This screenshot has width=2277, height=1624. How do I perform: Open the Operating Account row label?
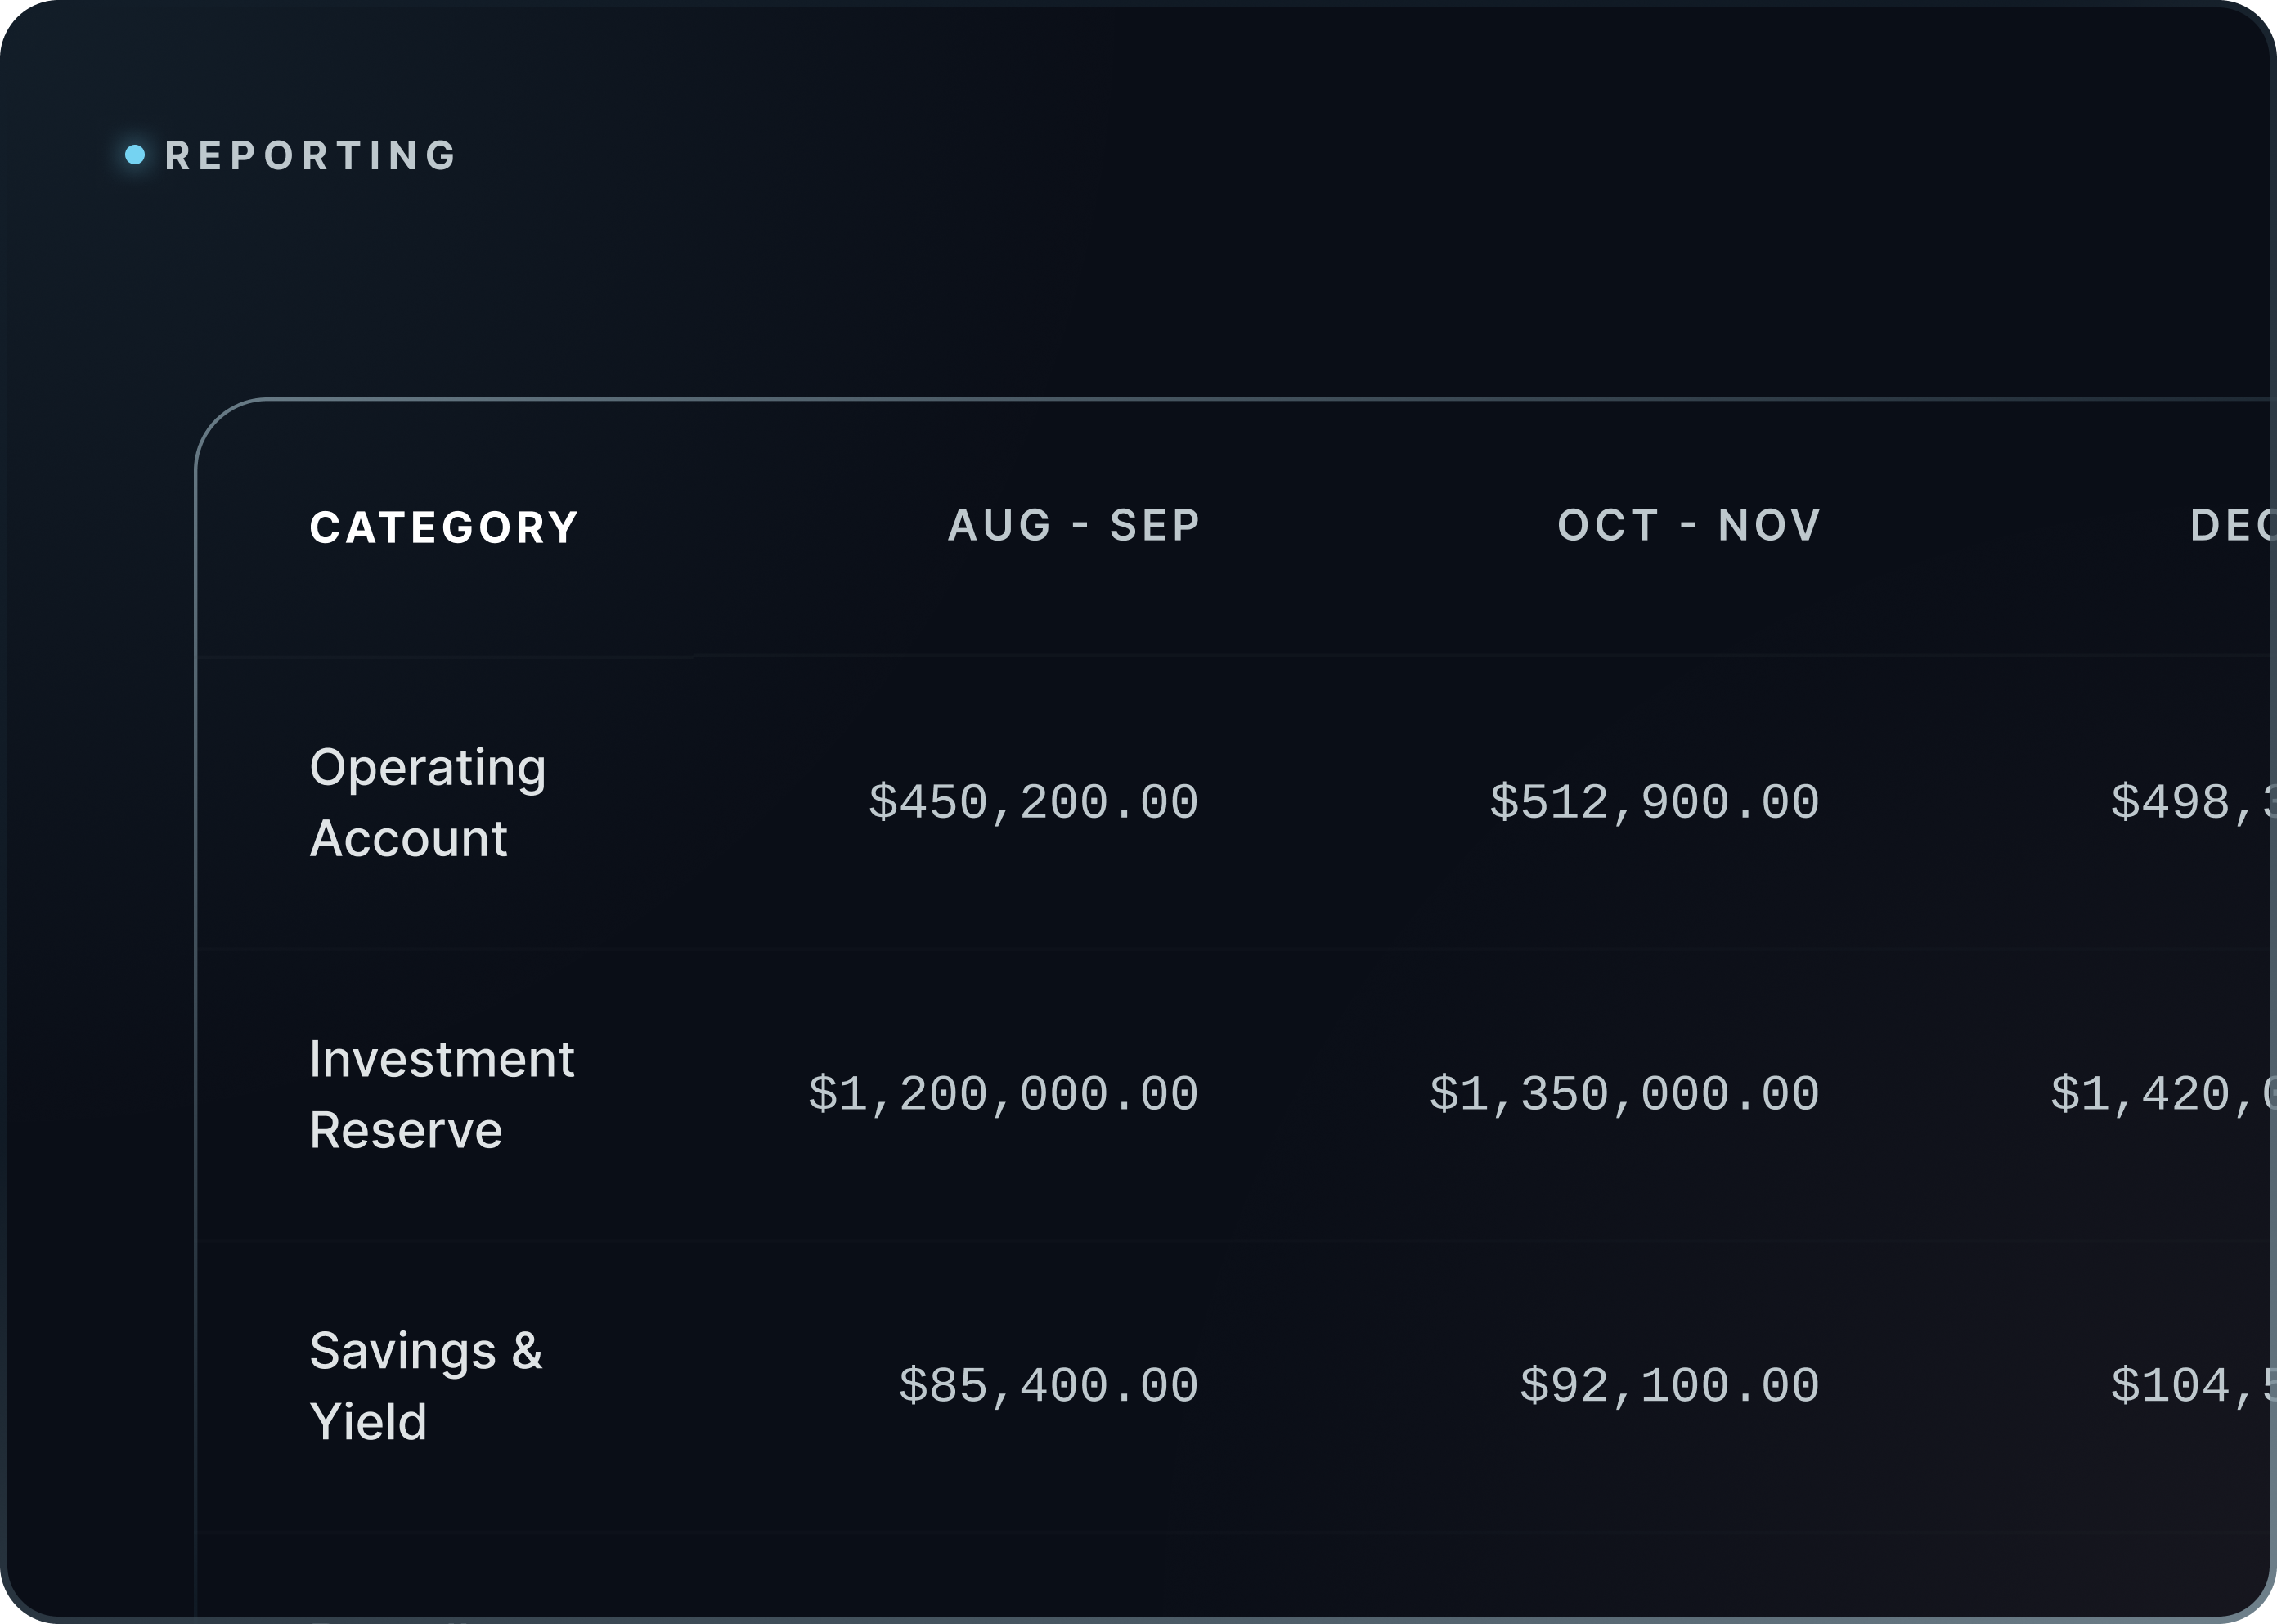[x=428, y=802]
